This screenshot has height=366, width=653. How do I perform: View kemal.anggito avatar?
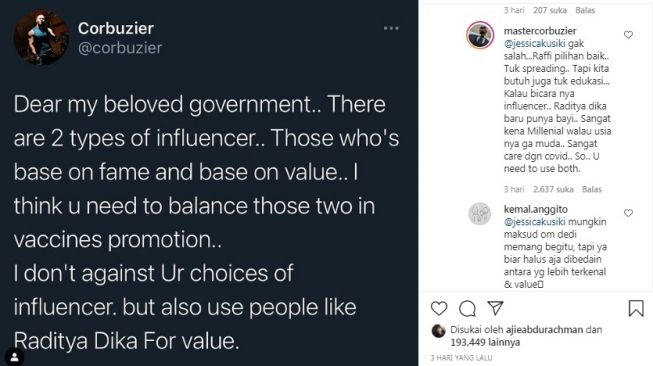[x=480, y=214]
